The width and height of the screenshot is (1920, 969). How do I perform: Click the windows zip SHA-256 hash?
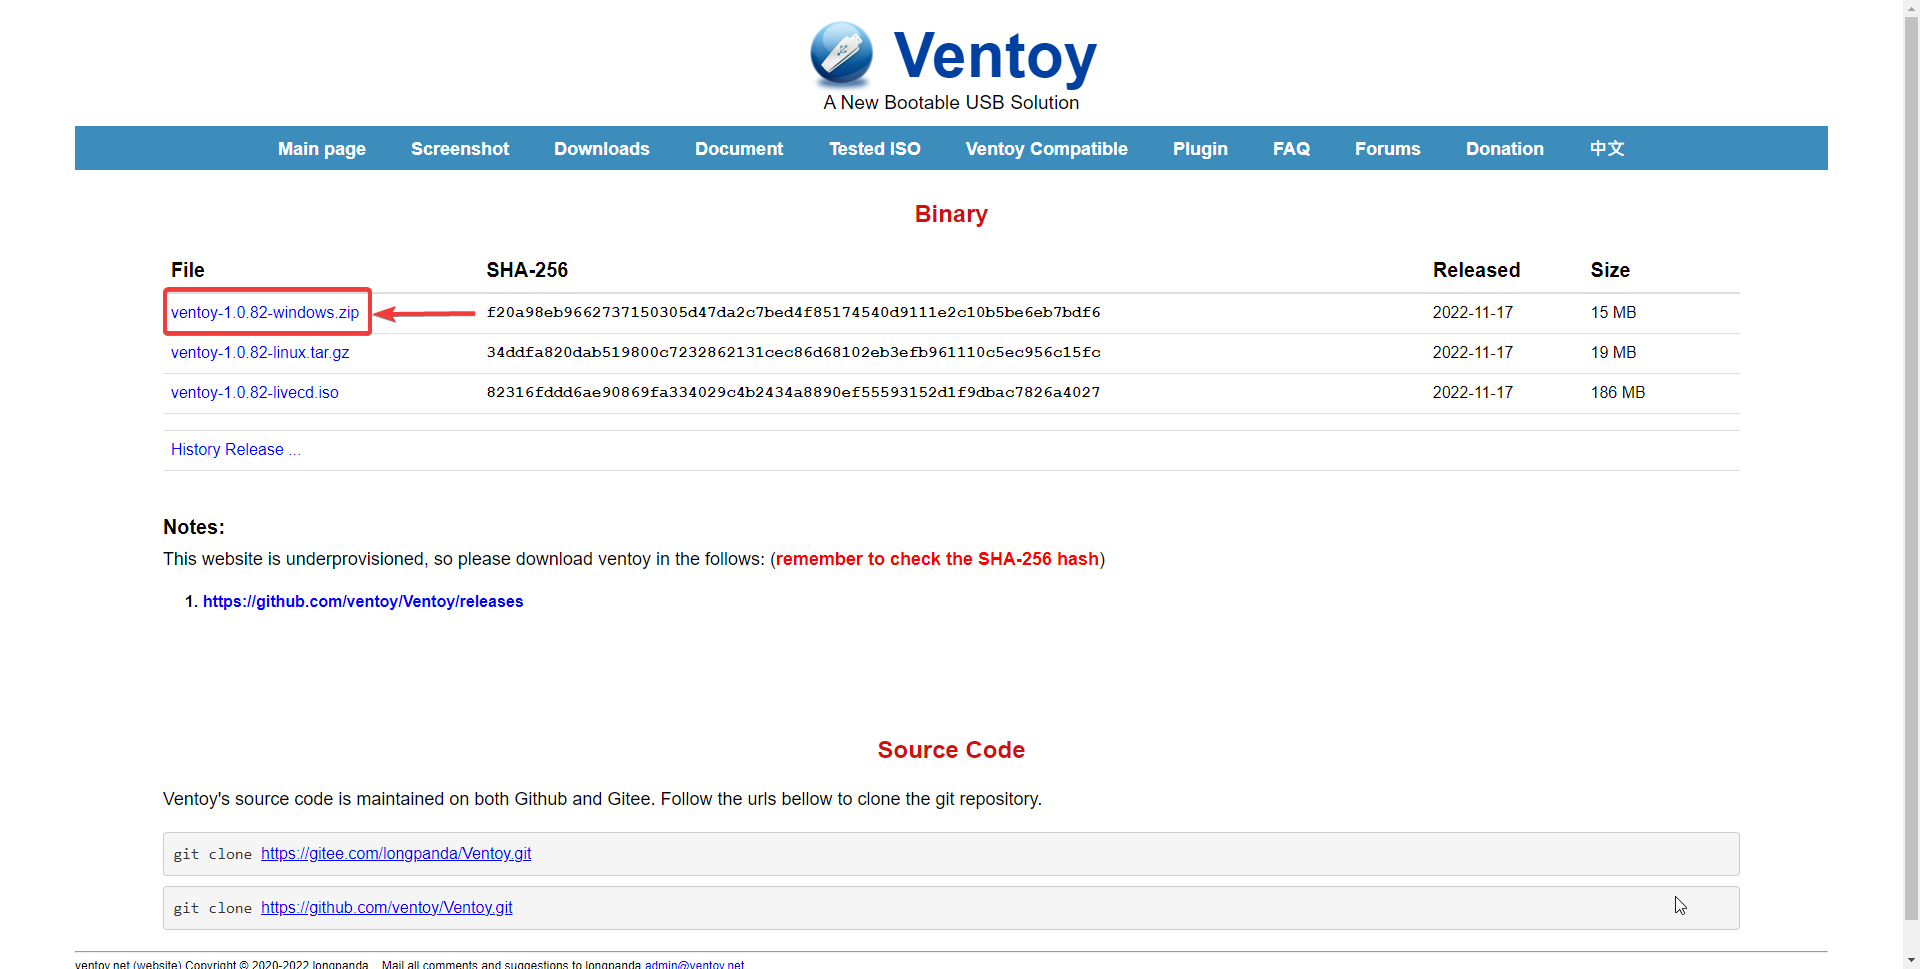793,313
